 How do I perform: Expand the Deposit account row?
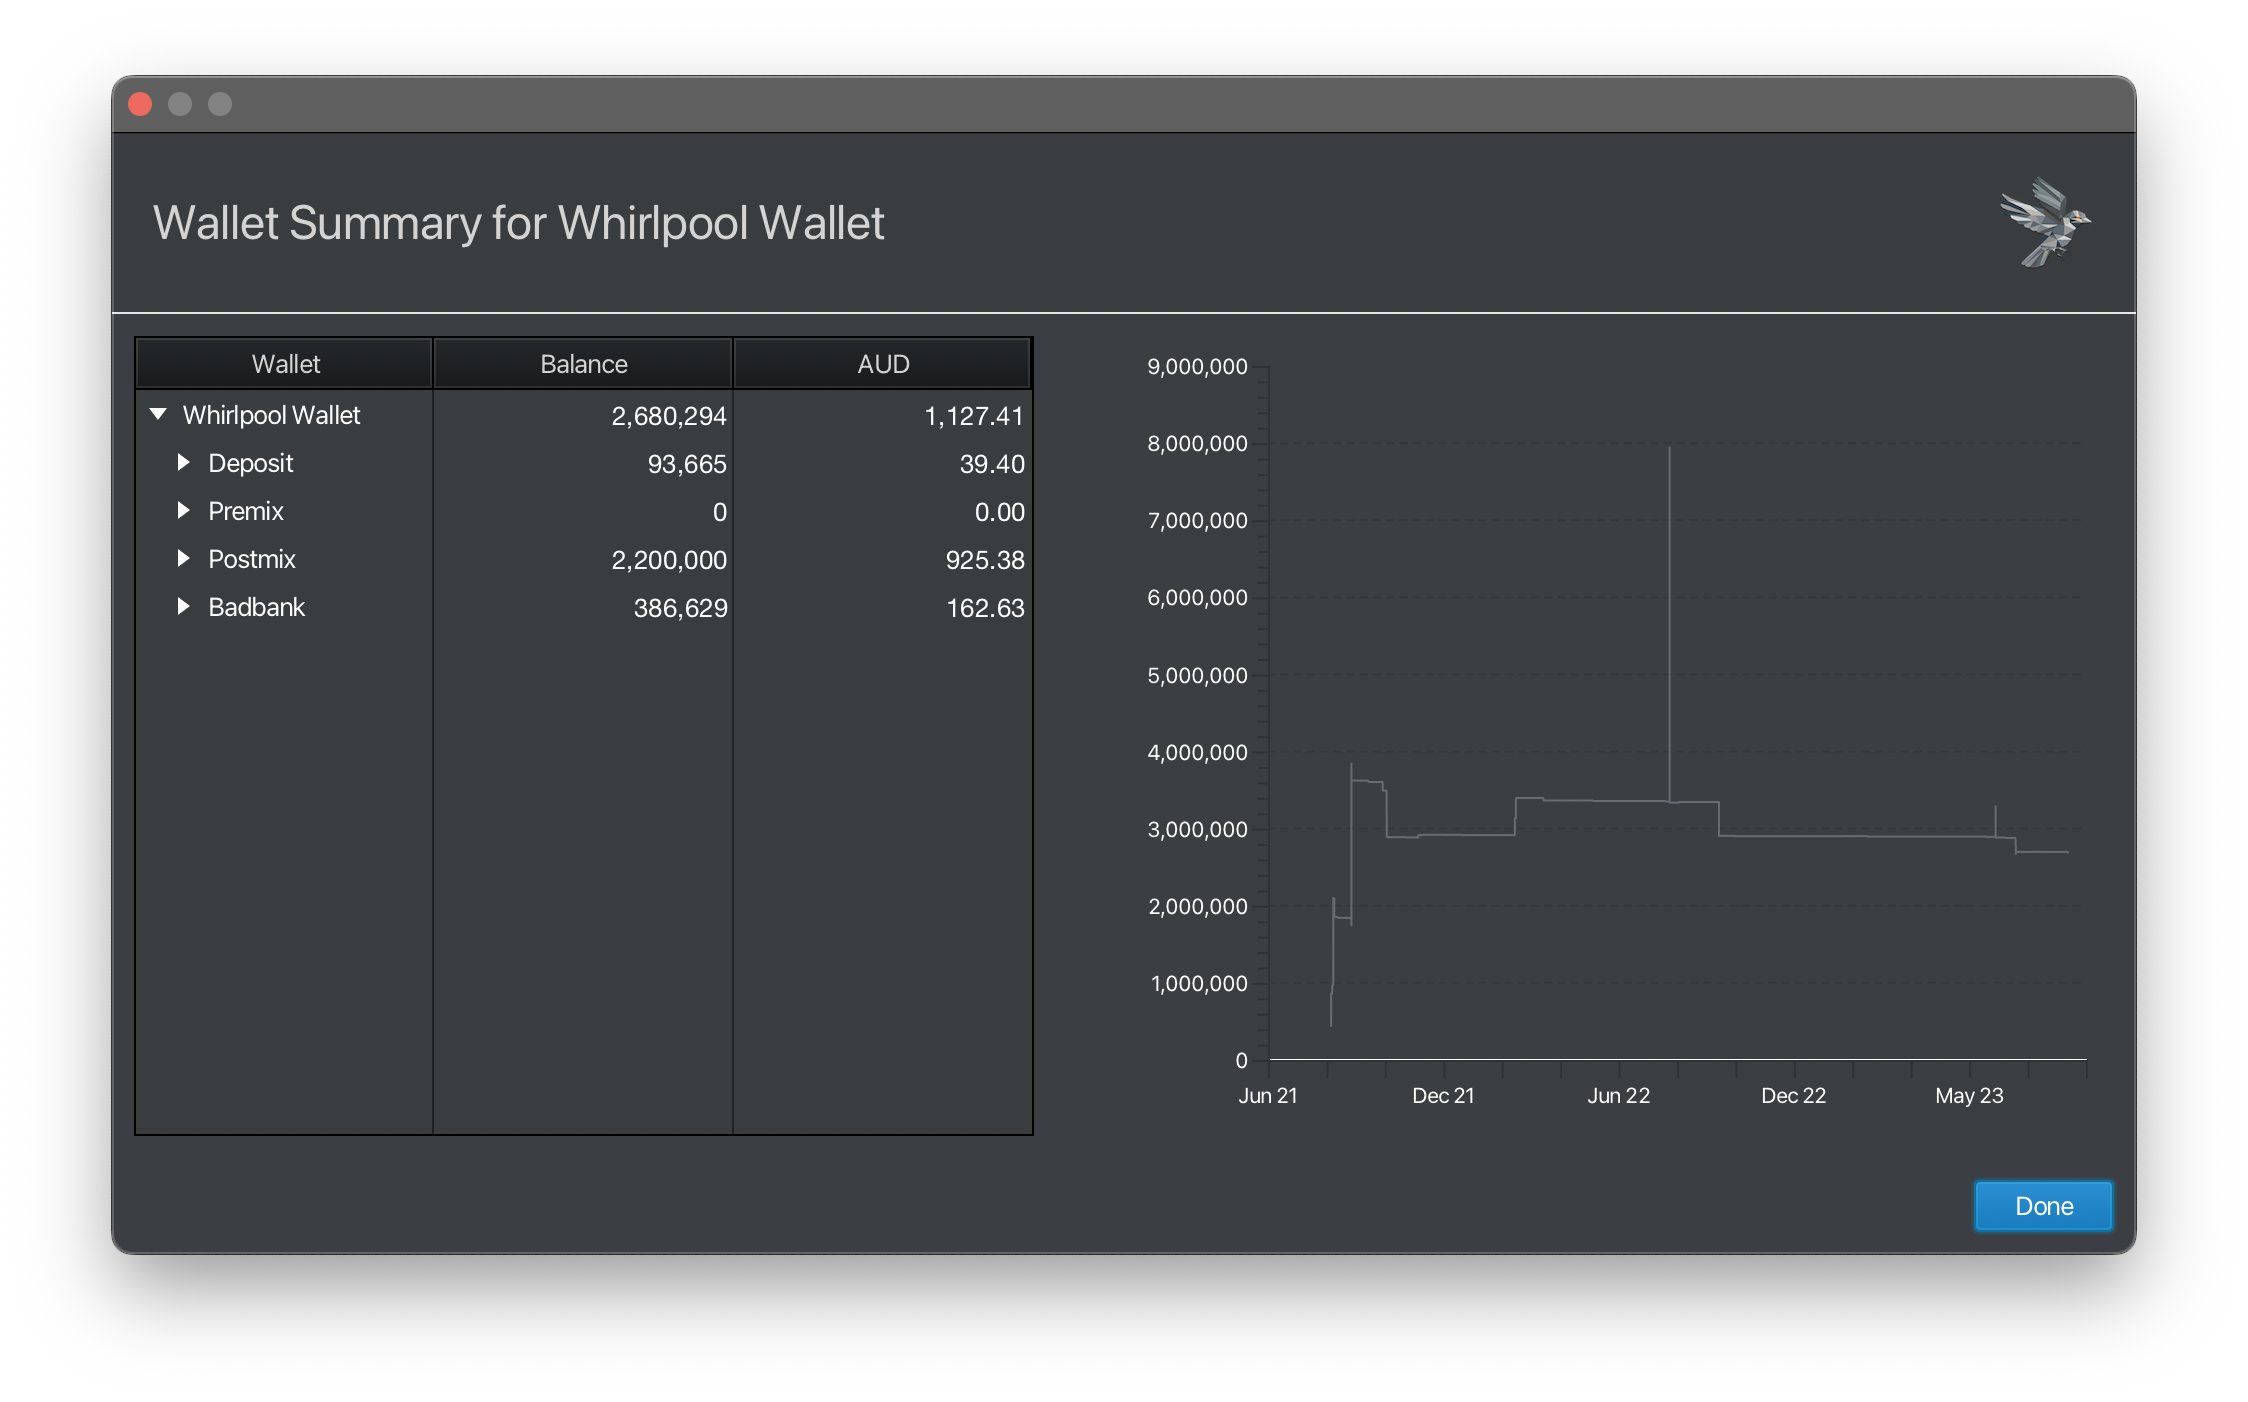point(183,462)
